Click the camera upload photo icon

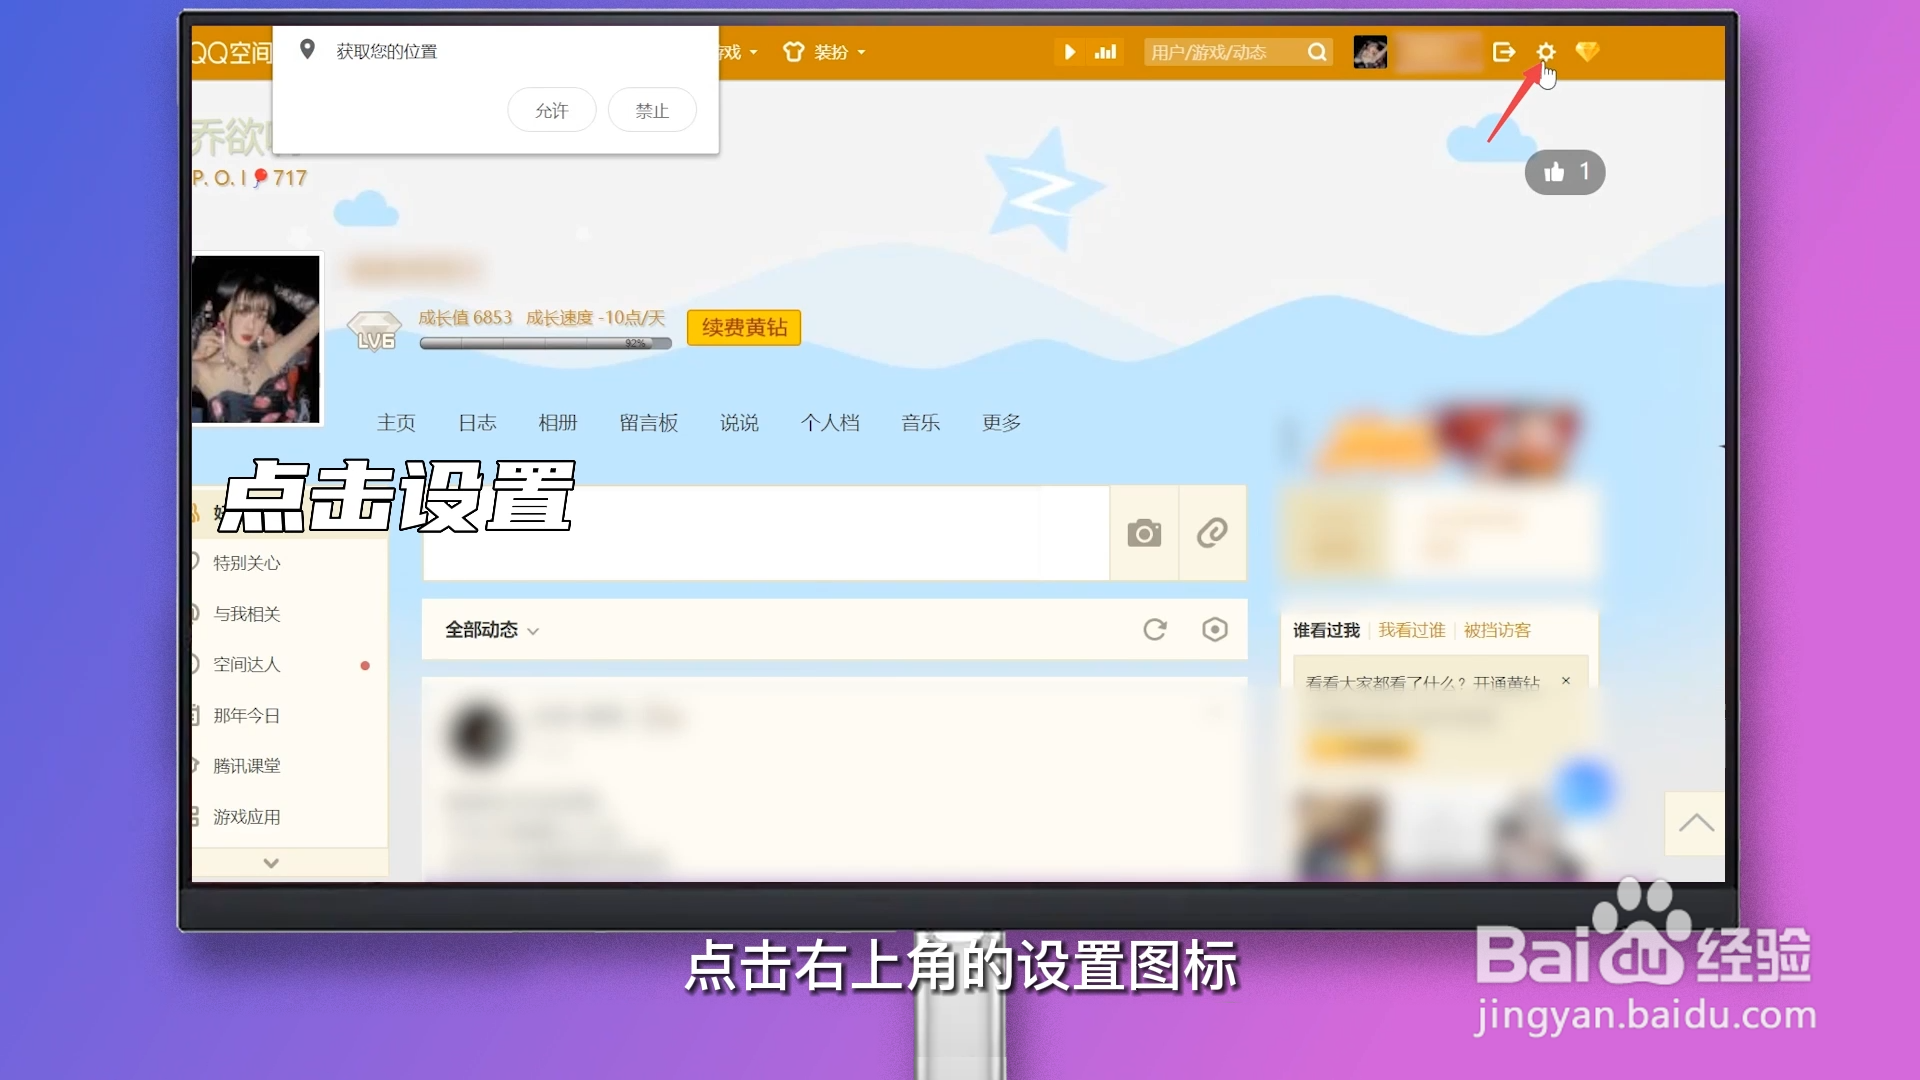click(x=1144, y=533)
